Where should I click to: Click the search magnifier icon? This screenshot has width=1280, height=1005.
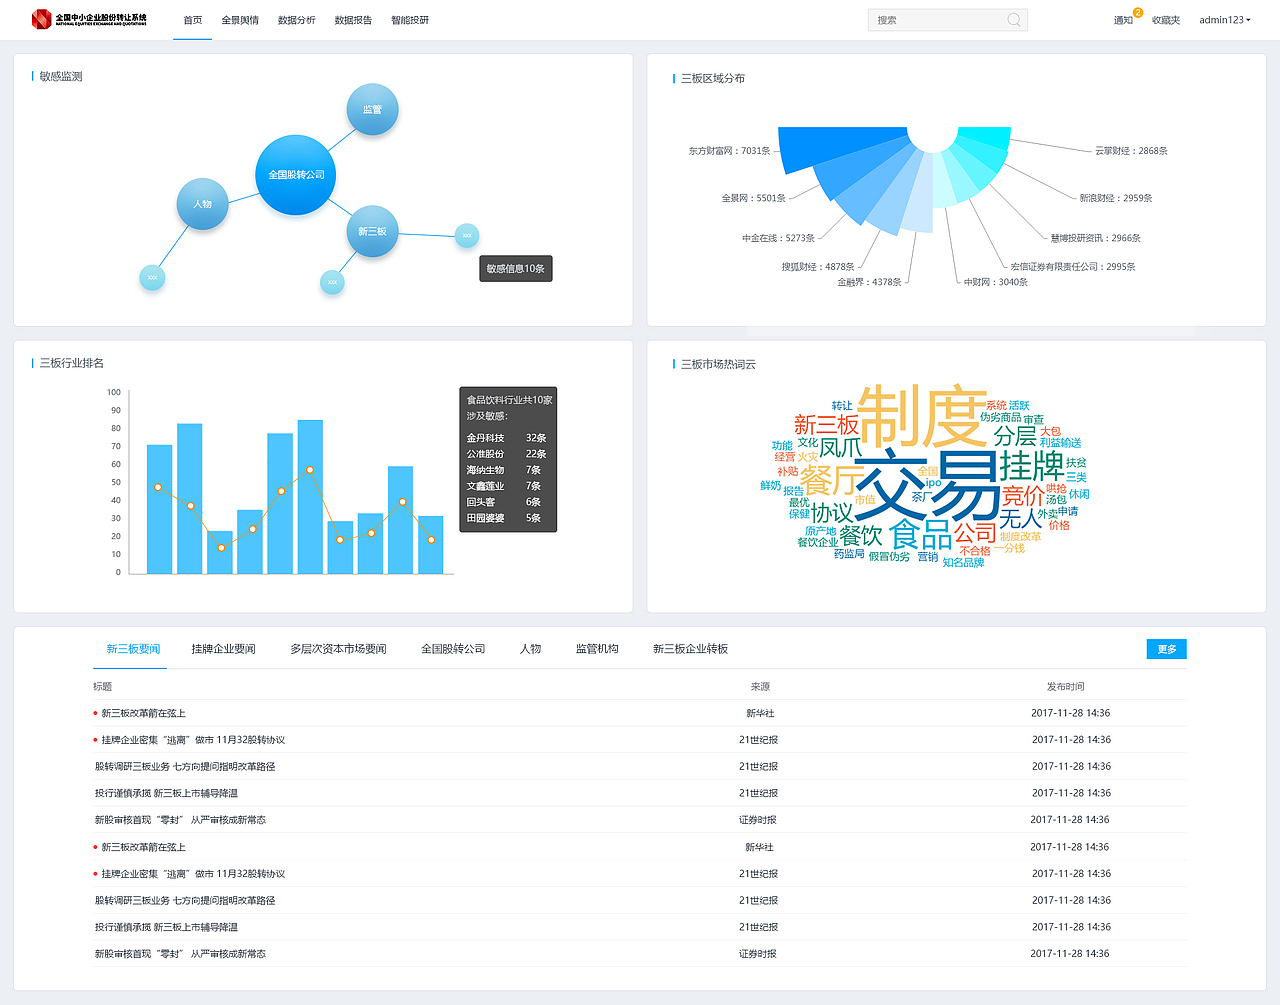(1014, 20)
